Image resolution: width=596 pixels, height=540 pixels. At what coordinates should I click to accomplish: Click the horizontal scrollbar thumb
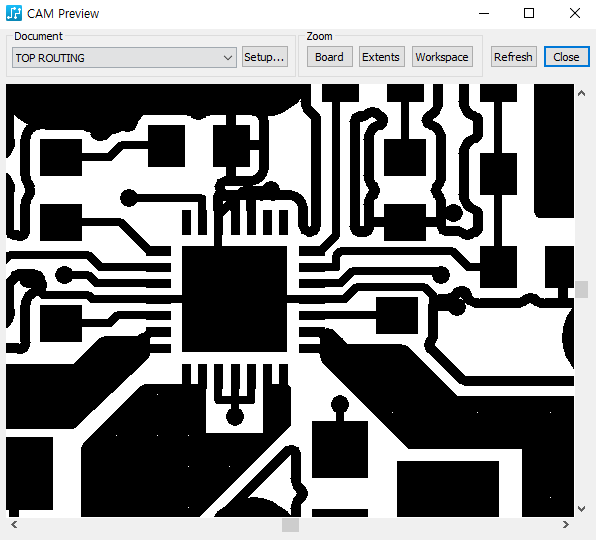click(290, 525)
